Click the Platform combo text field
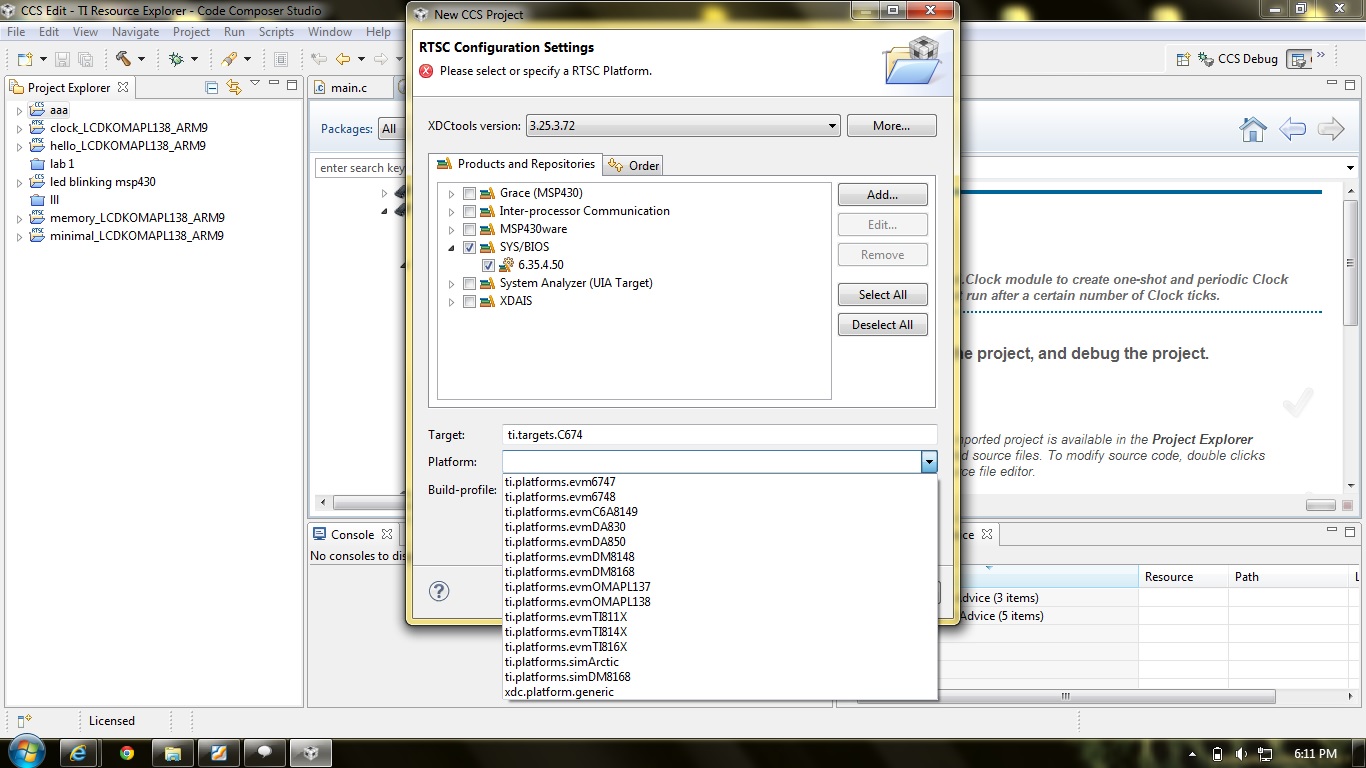Viewport: 1366px width, 768px height. pos(712,461)
